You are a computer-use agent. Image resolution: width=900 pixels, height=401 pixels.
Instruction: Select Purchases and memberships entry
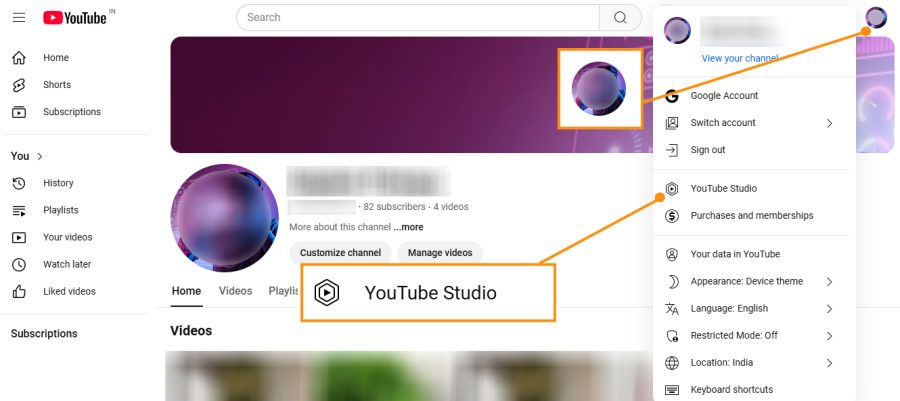(x=754, y=216)
